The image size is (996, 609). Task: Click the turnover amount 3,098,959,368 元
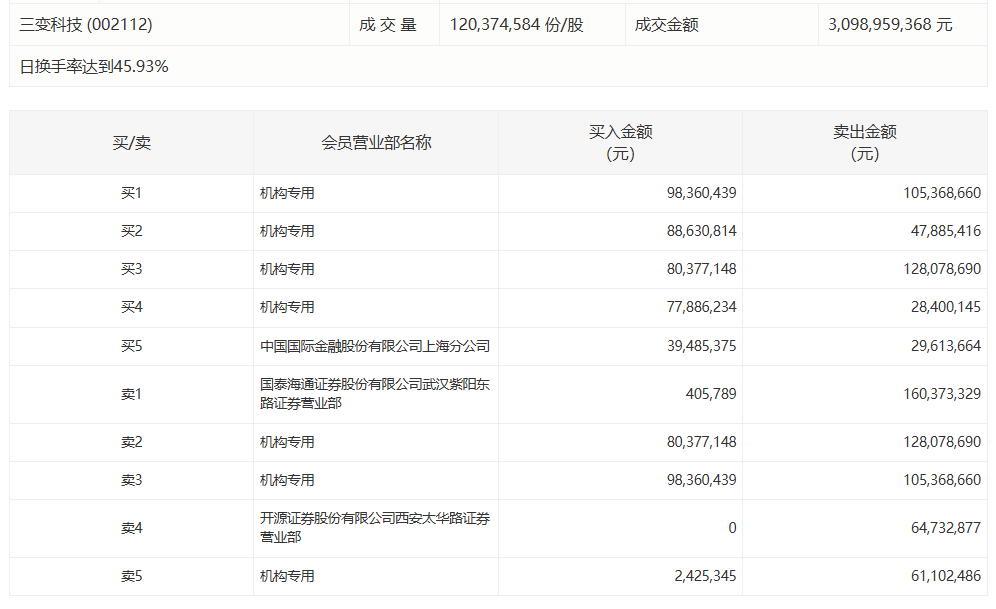click(x=890, y=24)
